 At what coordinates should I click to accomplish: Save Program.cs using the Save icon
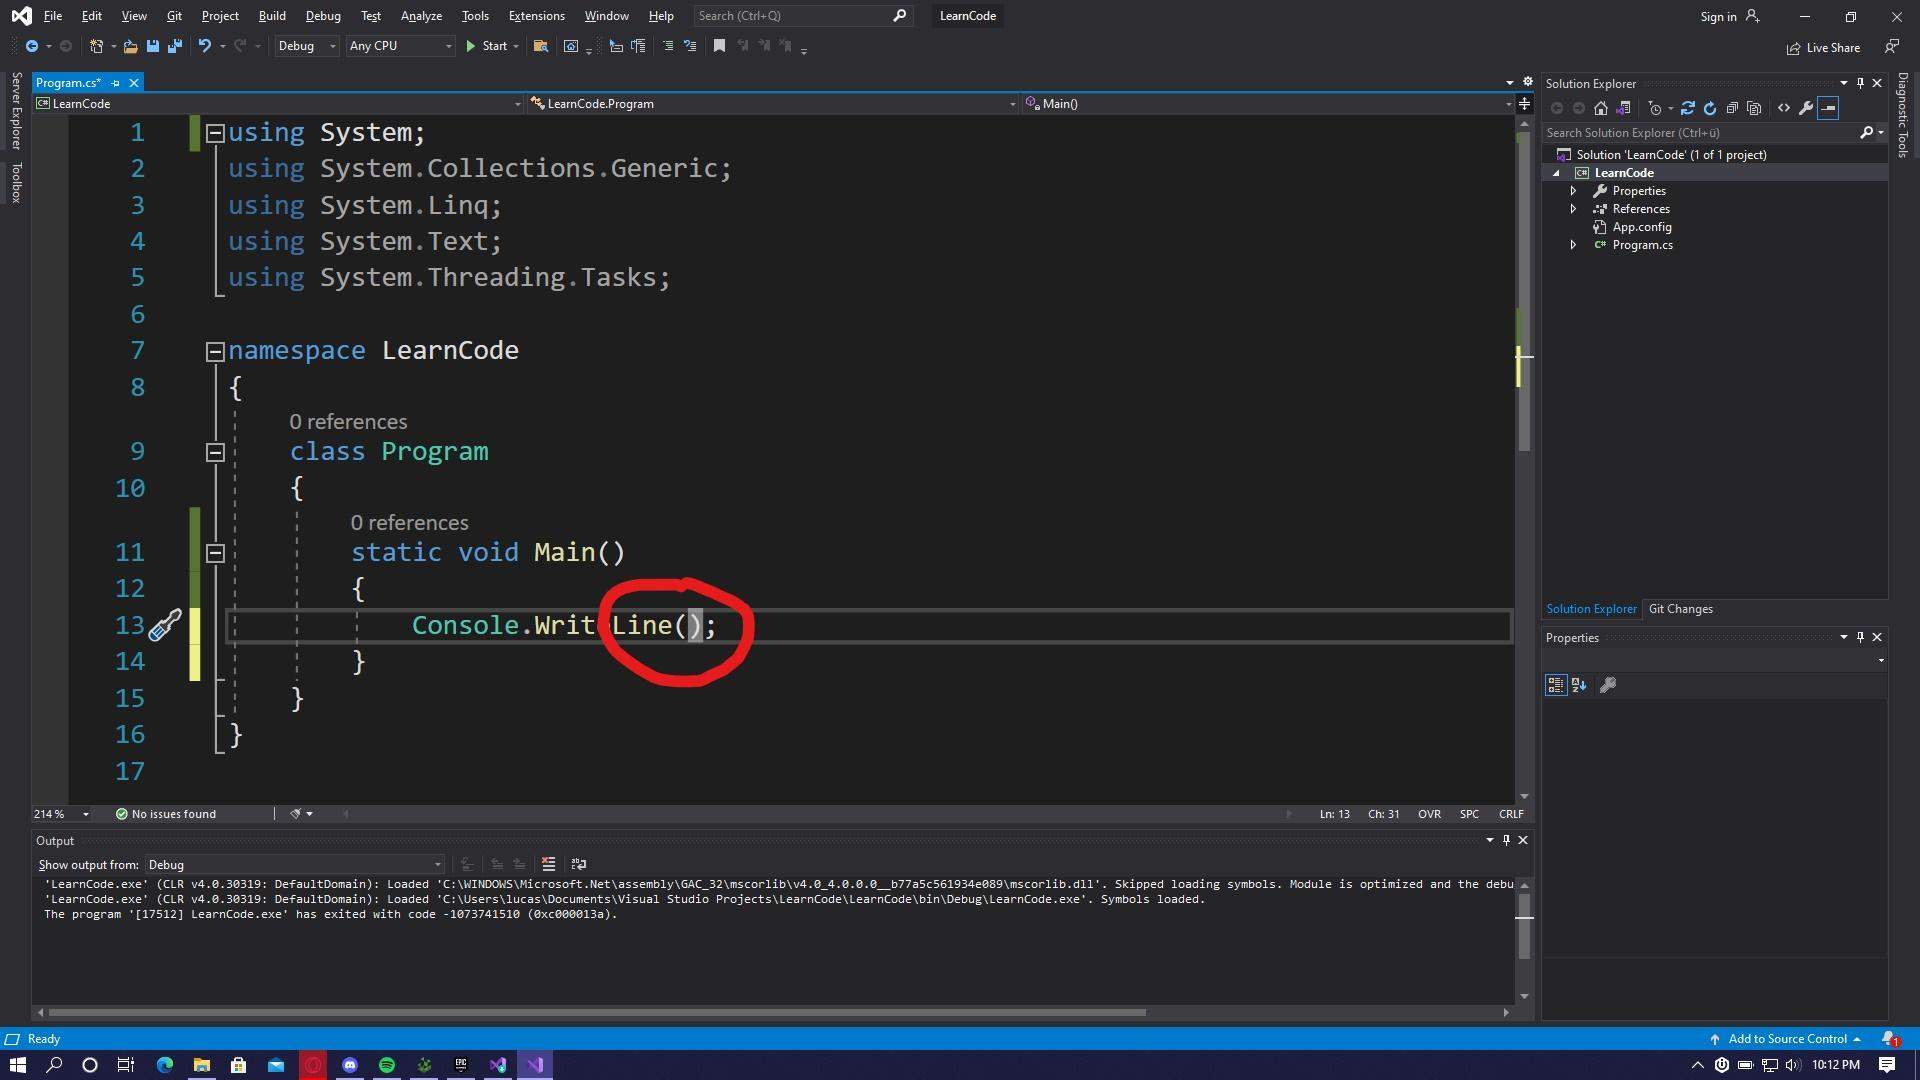click(152, 46)
